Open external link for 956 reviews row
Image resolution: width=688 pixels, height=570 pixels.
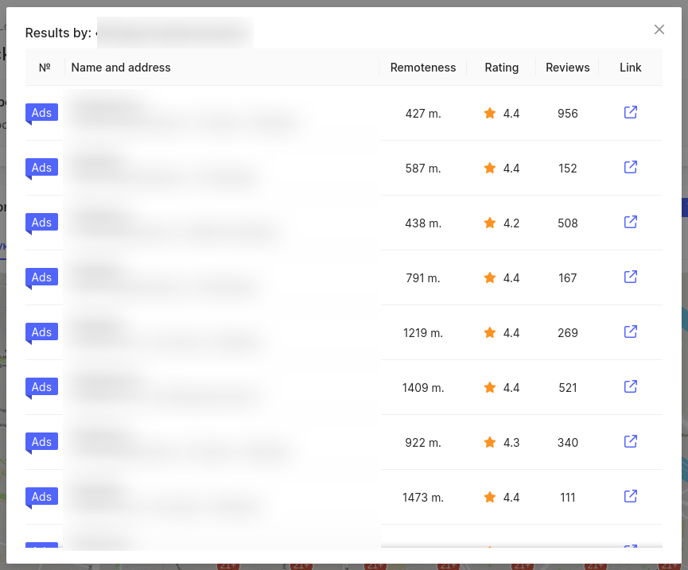pyautogui.click(x=630, y=113)
